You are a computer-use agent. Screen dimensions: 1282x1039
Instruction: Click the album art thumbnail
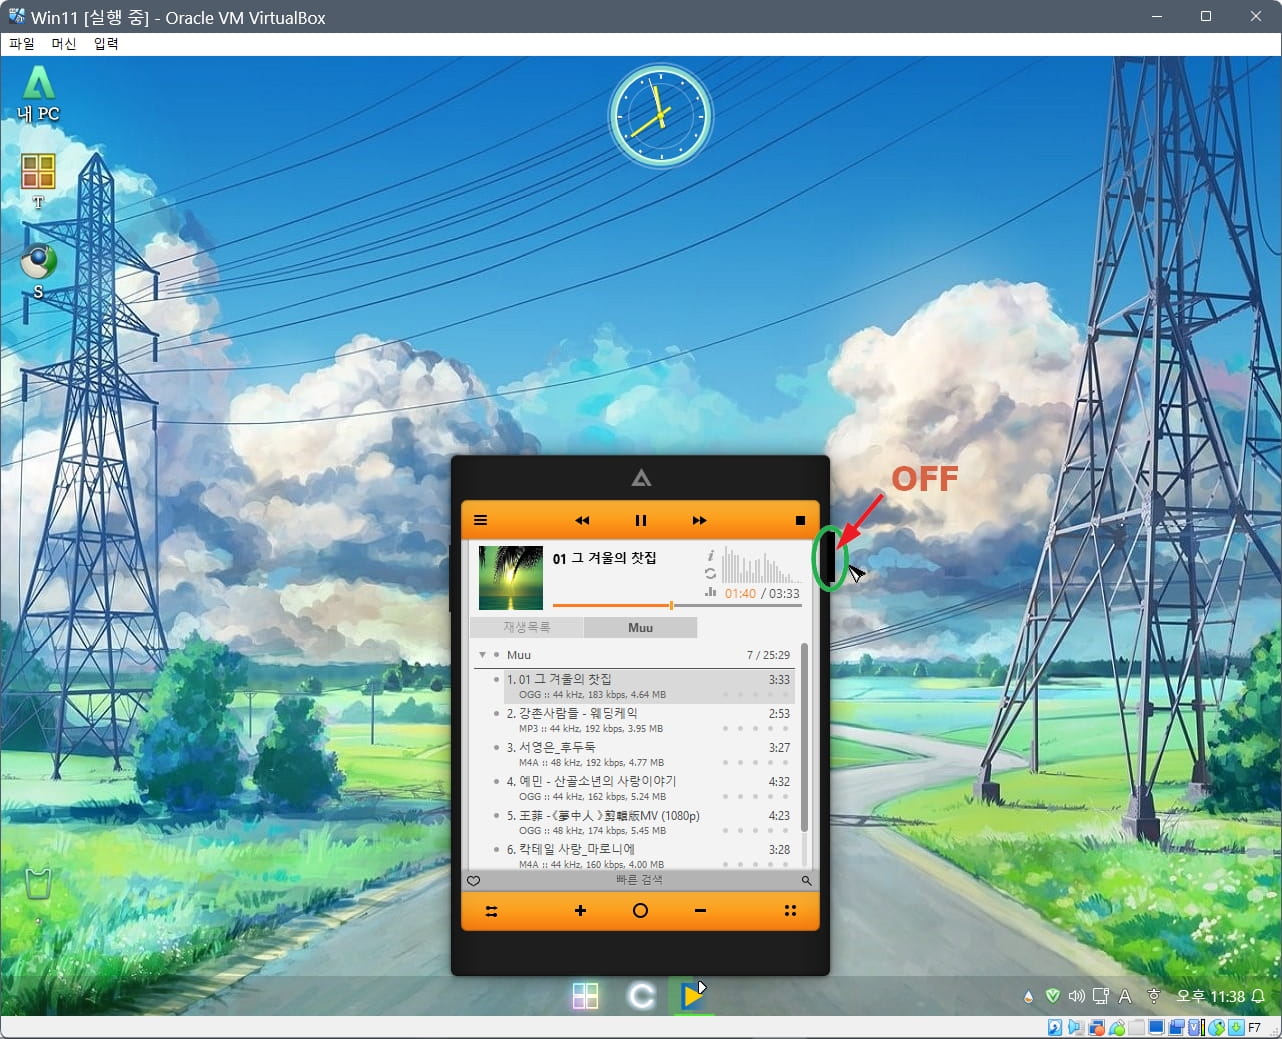pyautogui.click(x=511, y=578)
